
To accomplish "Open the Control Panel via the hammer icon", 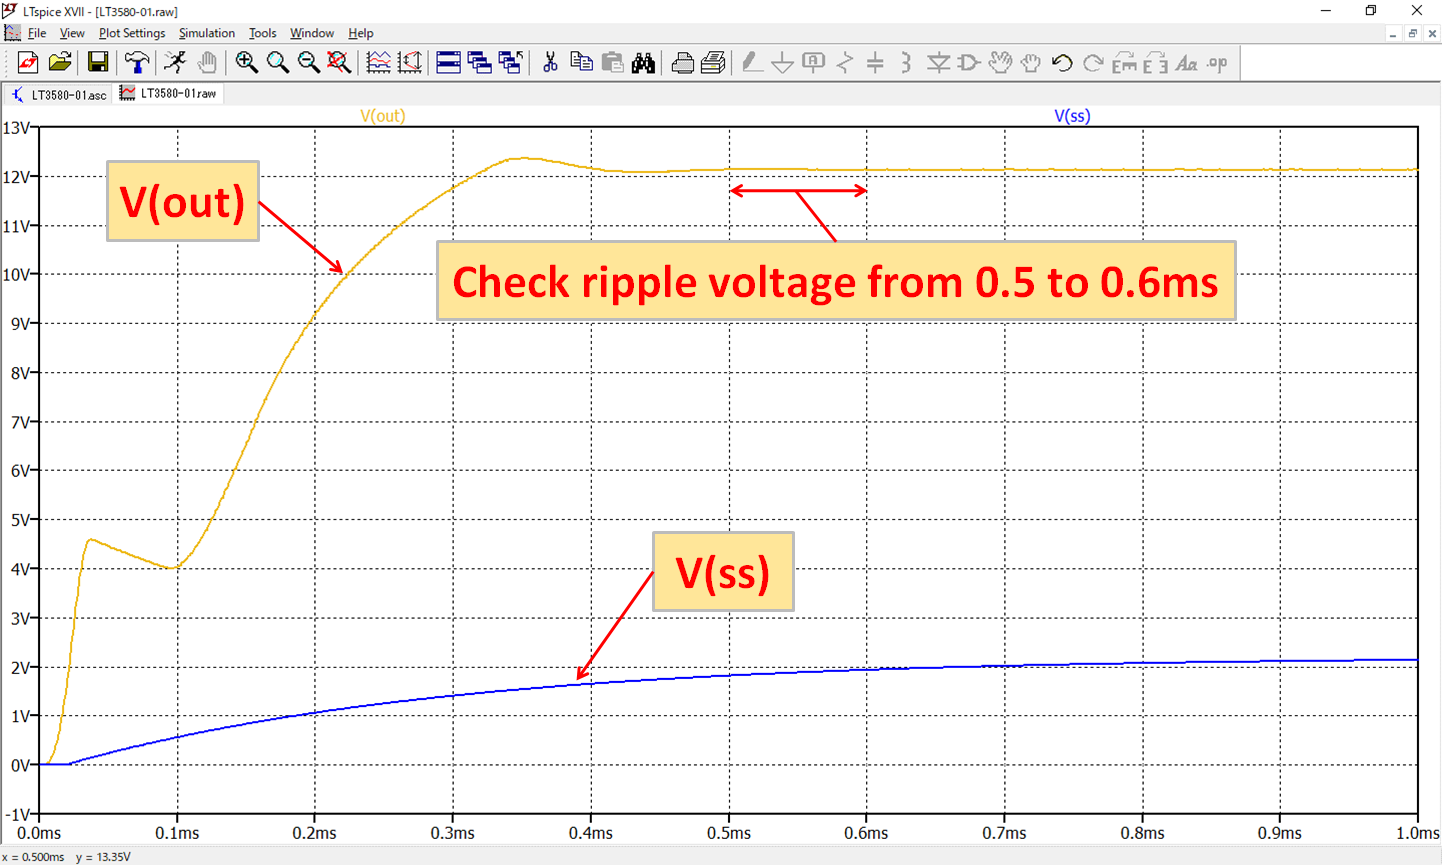I will pyautogui.click(x=137, y=62).
